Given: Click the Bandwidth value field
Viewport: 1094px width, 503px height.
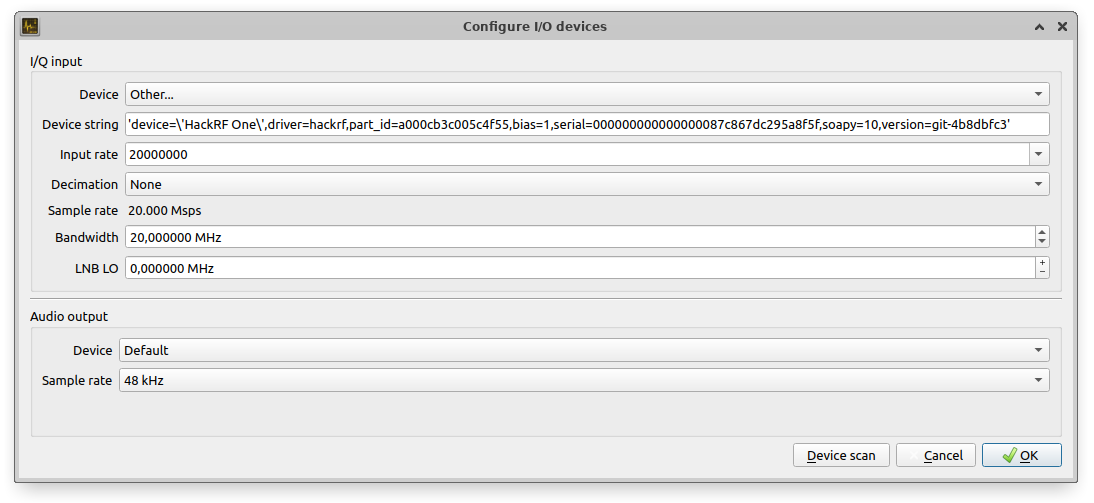Looking at the screenshot, I should pyautogui.click(x=579, y=238).
